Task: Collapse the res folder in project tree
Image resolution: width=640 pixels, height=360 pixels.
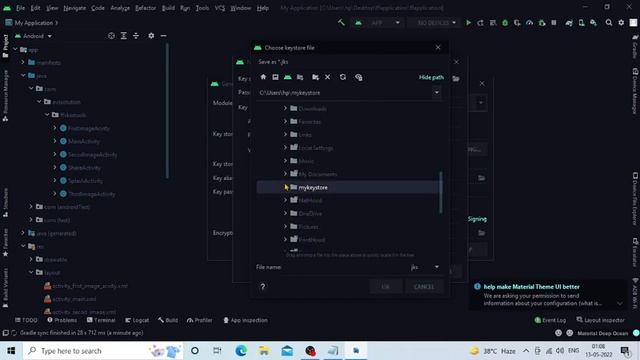Action: click(x=23, y=246)
